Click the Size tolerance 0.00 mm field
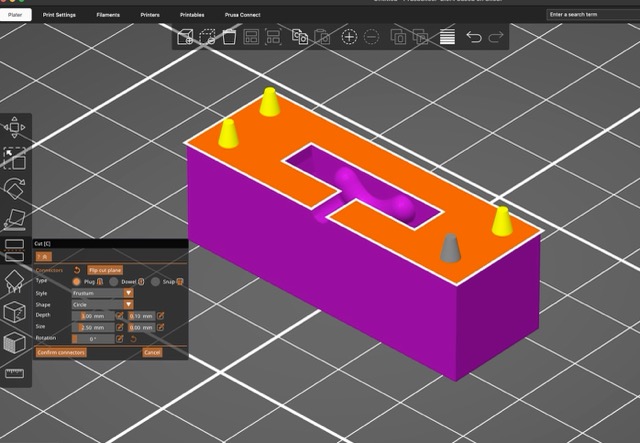The height and width of the screenshot is (443, 640). [142, 327]
